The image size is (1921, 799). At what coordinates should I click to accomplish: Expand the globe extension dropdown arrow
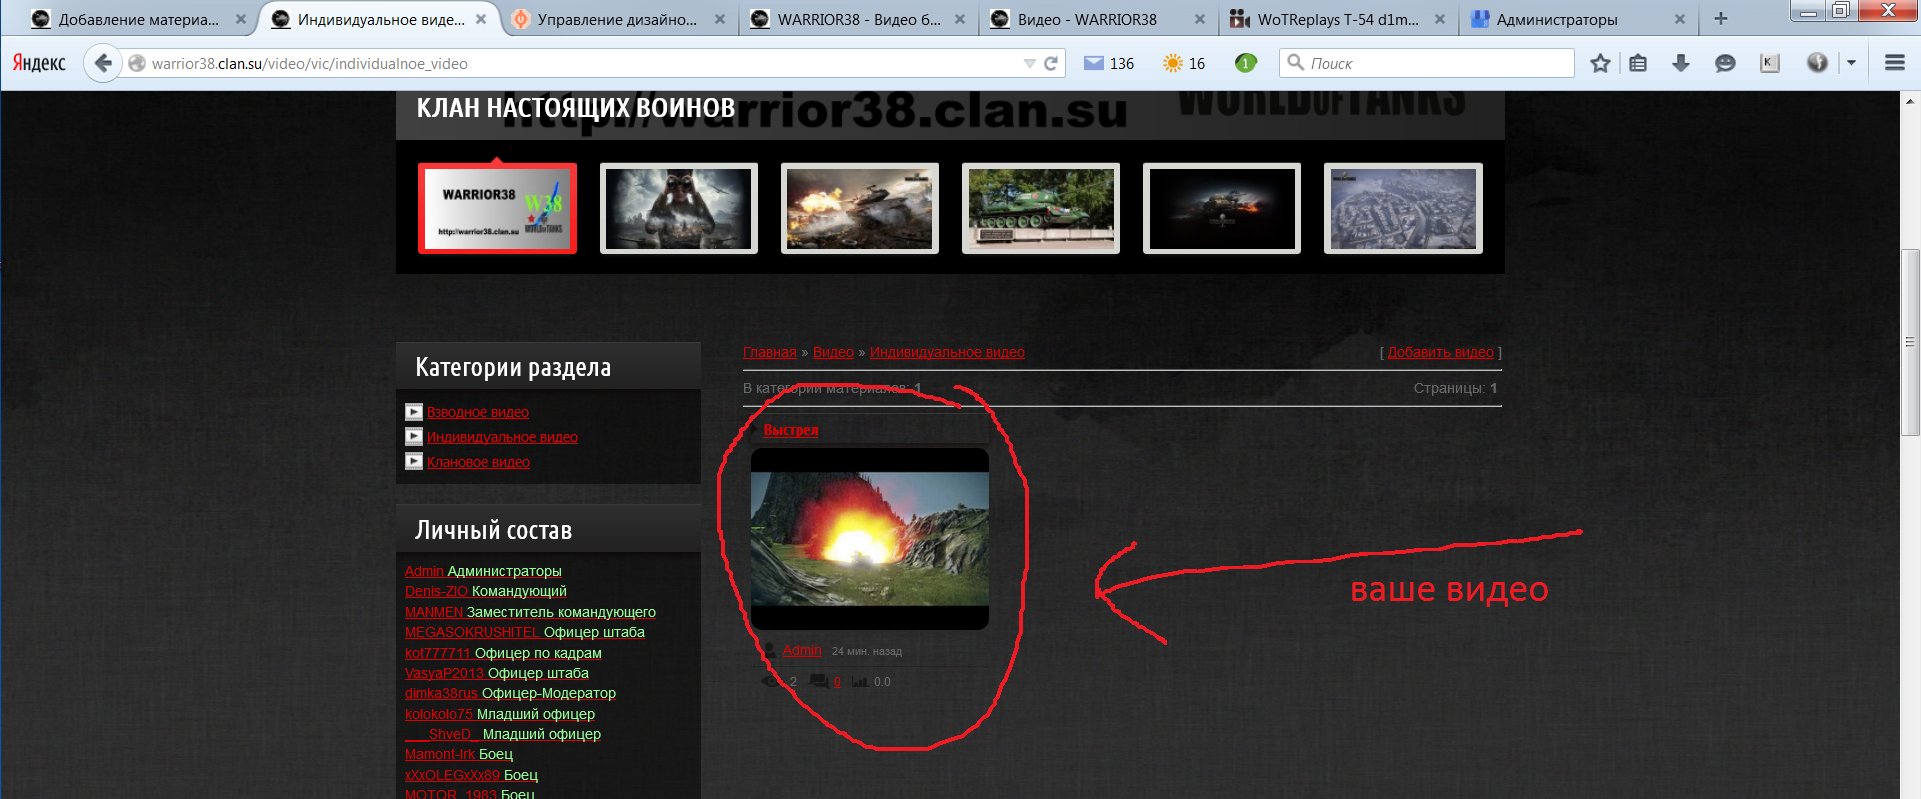pyautogui.click(x=1851, y=63)
